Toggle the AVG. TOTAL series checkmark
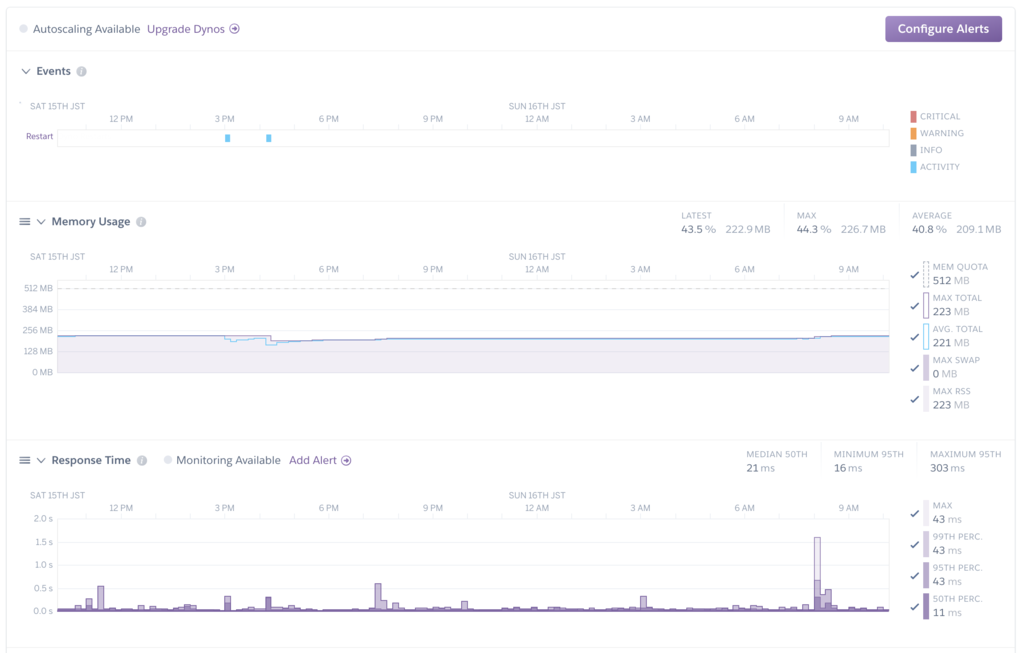The width and height of the screenshot is (1024, 653). pyautogui.click(x=914, y=337)
